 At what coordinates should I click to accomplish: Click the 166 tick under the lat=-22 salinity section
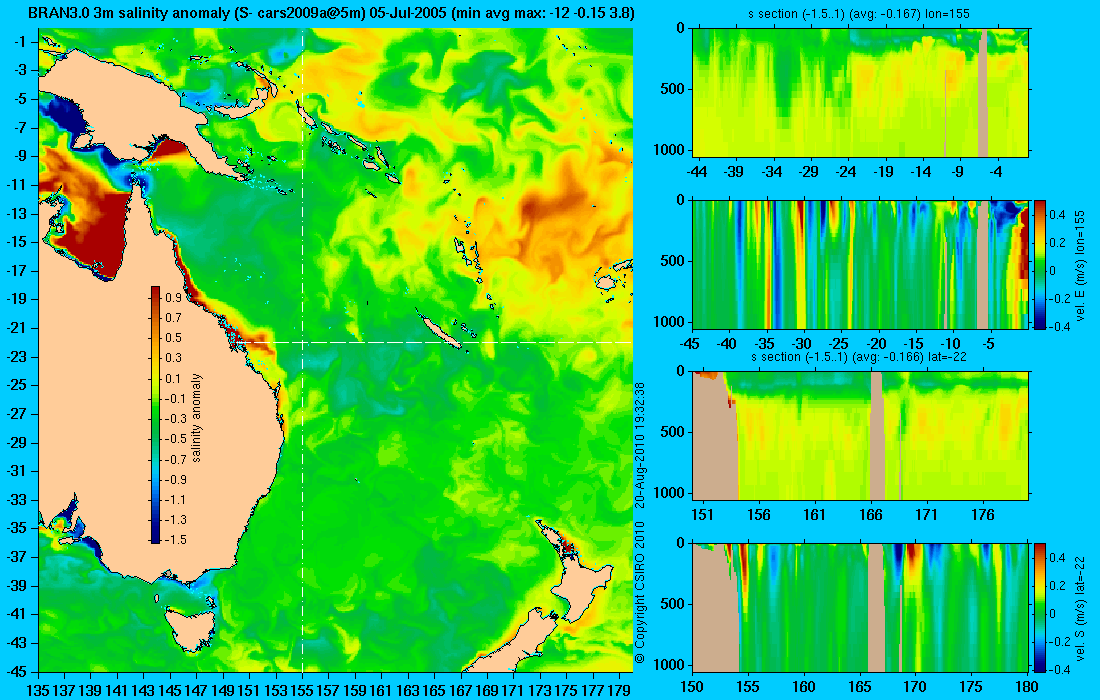click(871, 515)
